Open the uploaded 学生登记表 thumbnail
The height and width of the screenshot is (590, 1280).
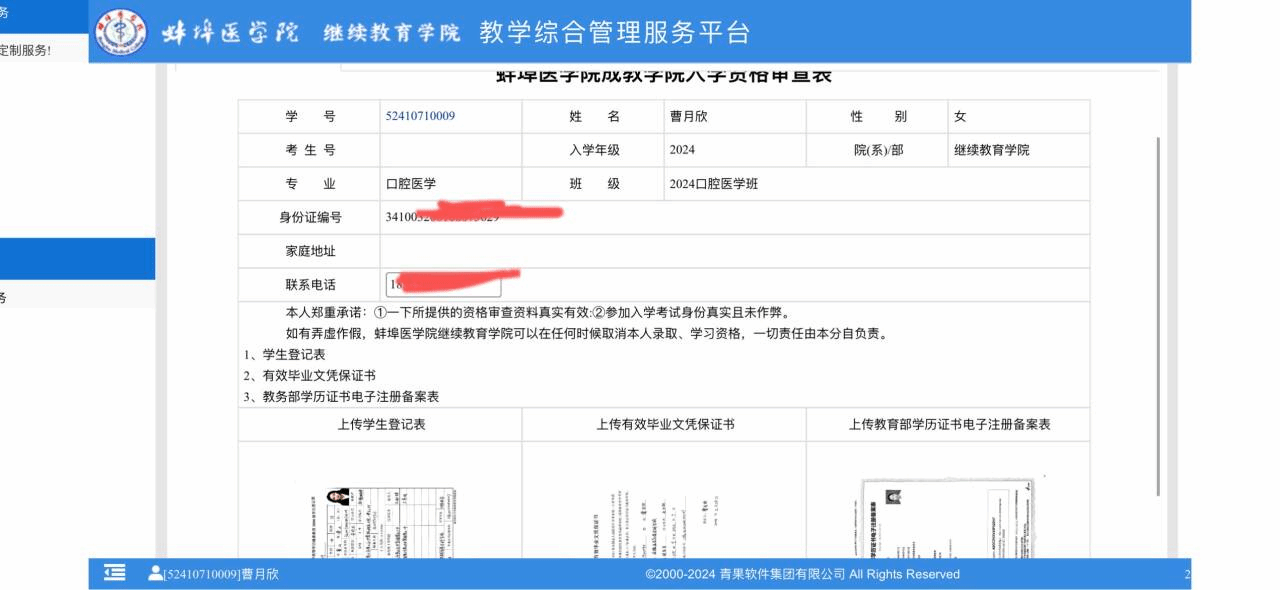click(380, 520)
